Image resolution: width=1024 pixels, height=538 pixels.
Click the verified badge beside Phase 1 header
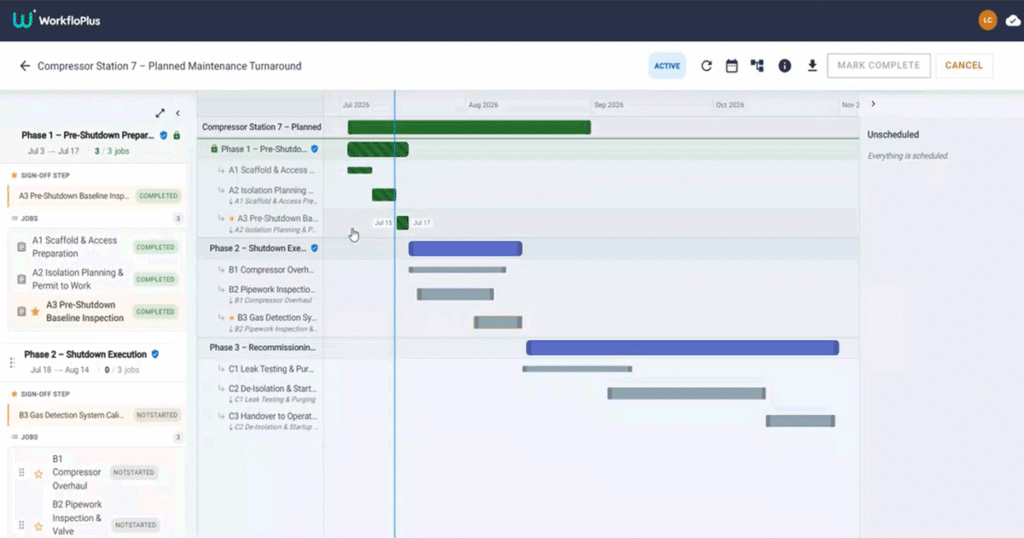163,135
